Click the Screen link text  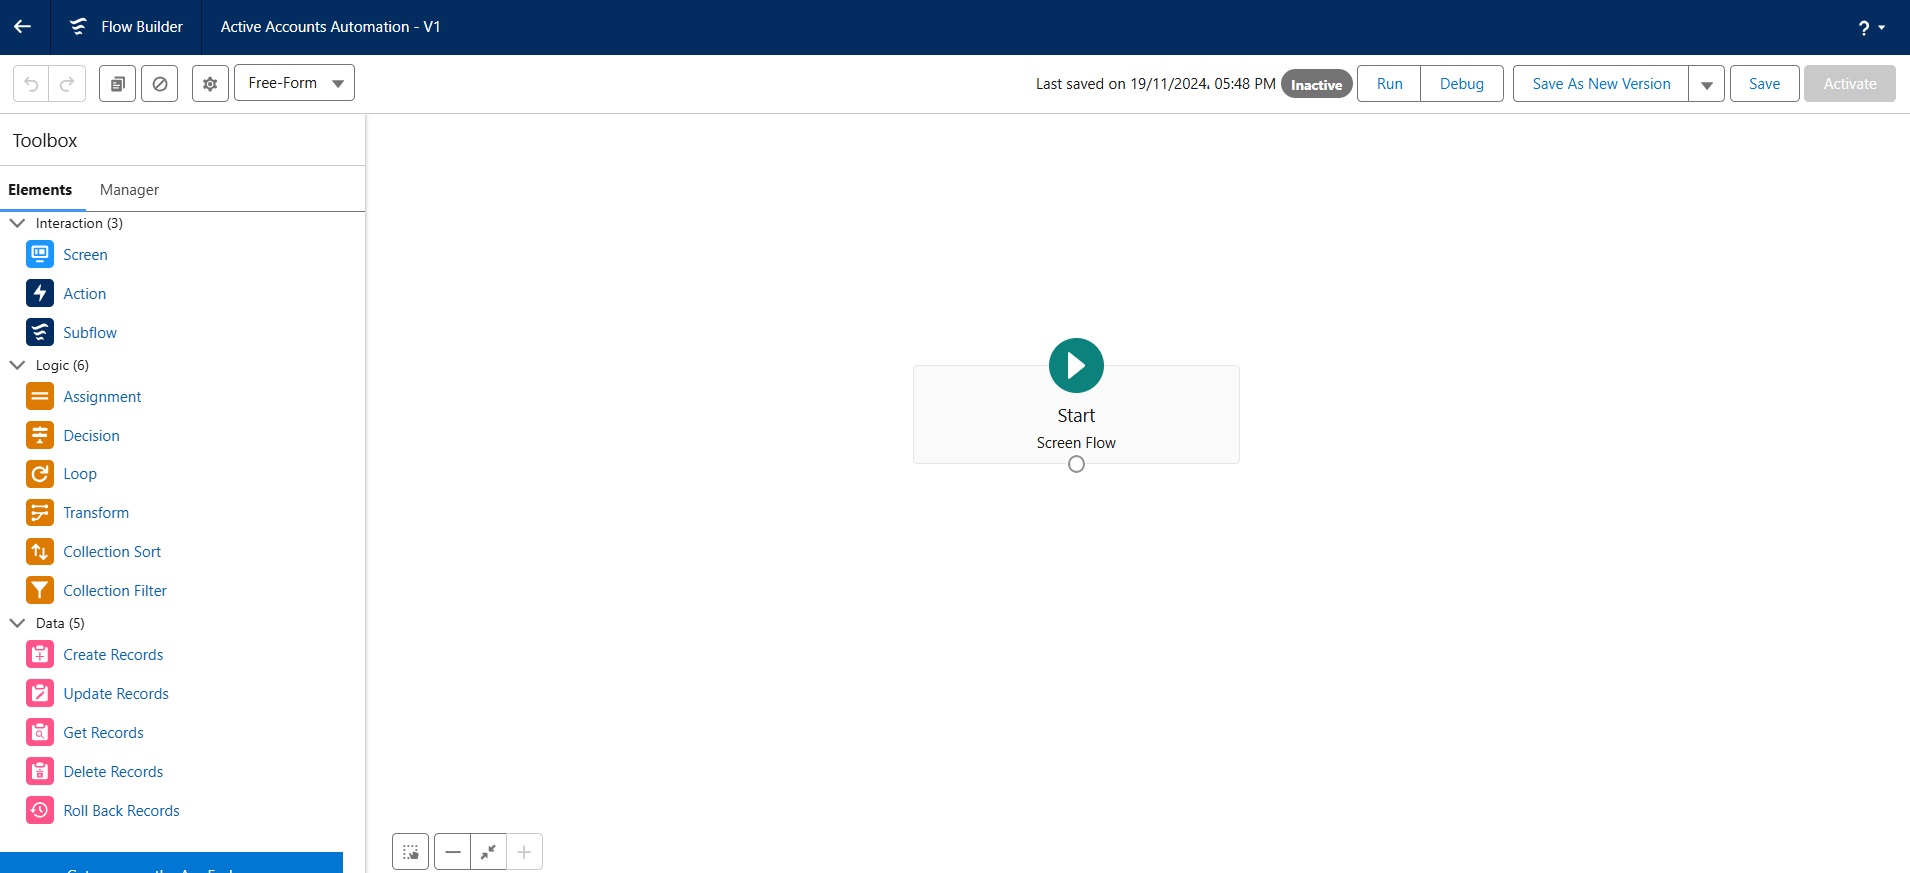tap(85, 255)
